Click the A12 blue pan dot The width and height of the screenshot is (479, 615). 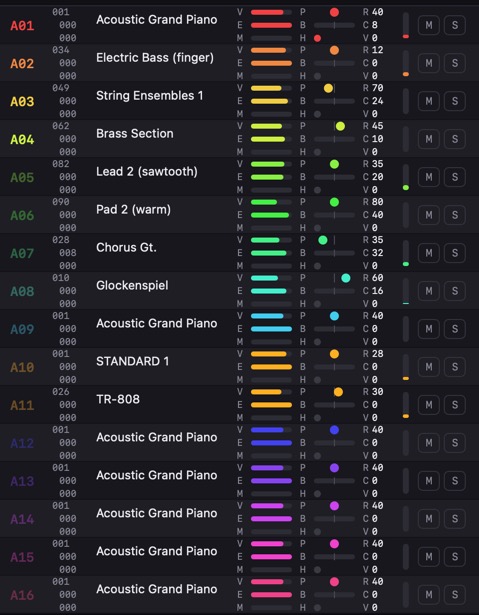point(334,430)
